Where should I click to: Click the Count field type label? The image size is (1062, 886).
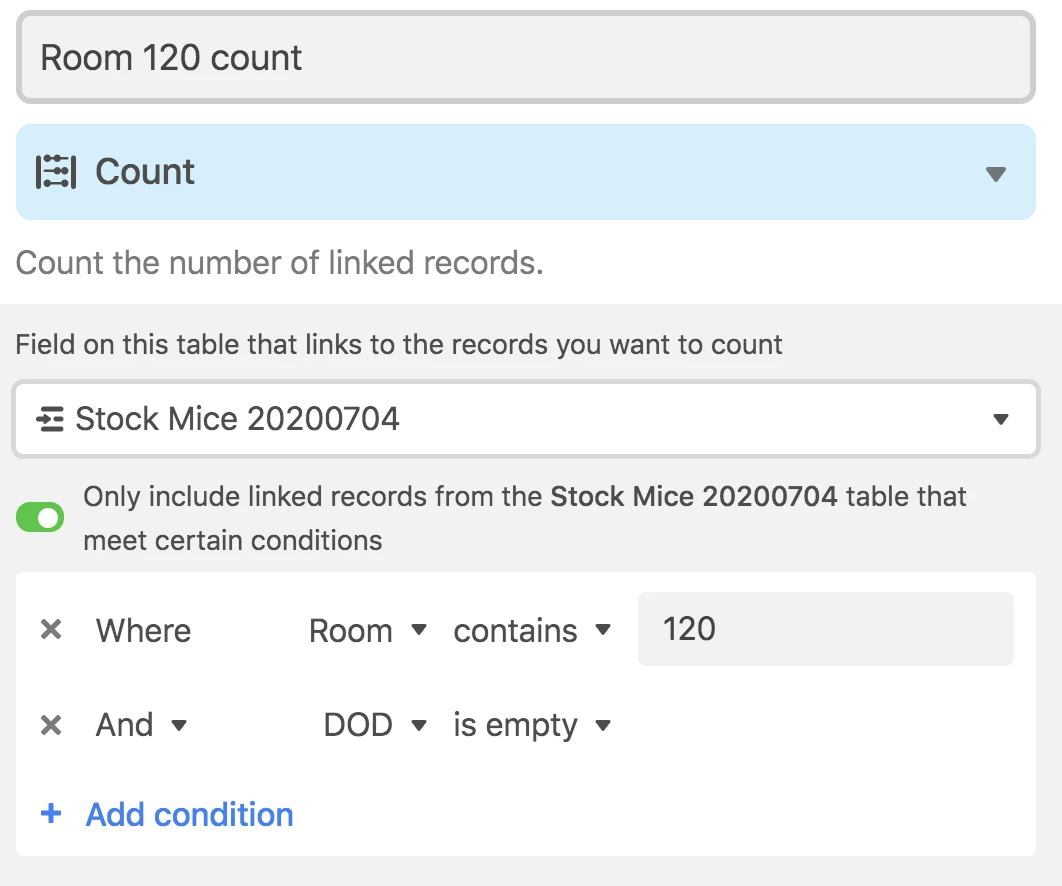tap(145, 172)
